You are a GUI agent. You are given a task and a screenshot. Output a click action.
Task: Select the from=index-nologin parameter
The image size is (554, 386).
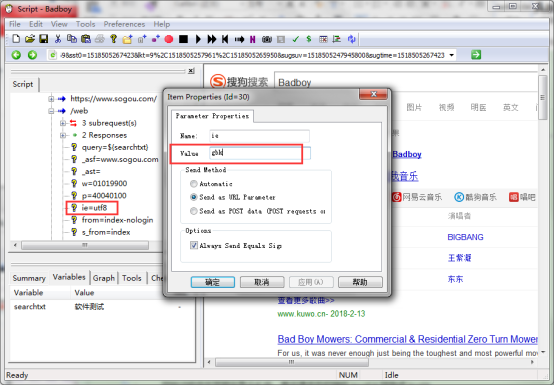(x=117, y=220)
